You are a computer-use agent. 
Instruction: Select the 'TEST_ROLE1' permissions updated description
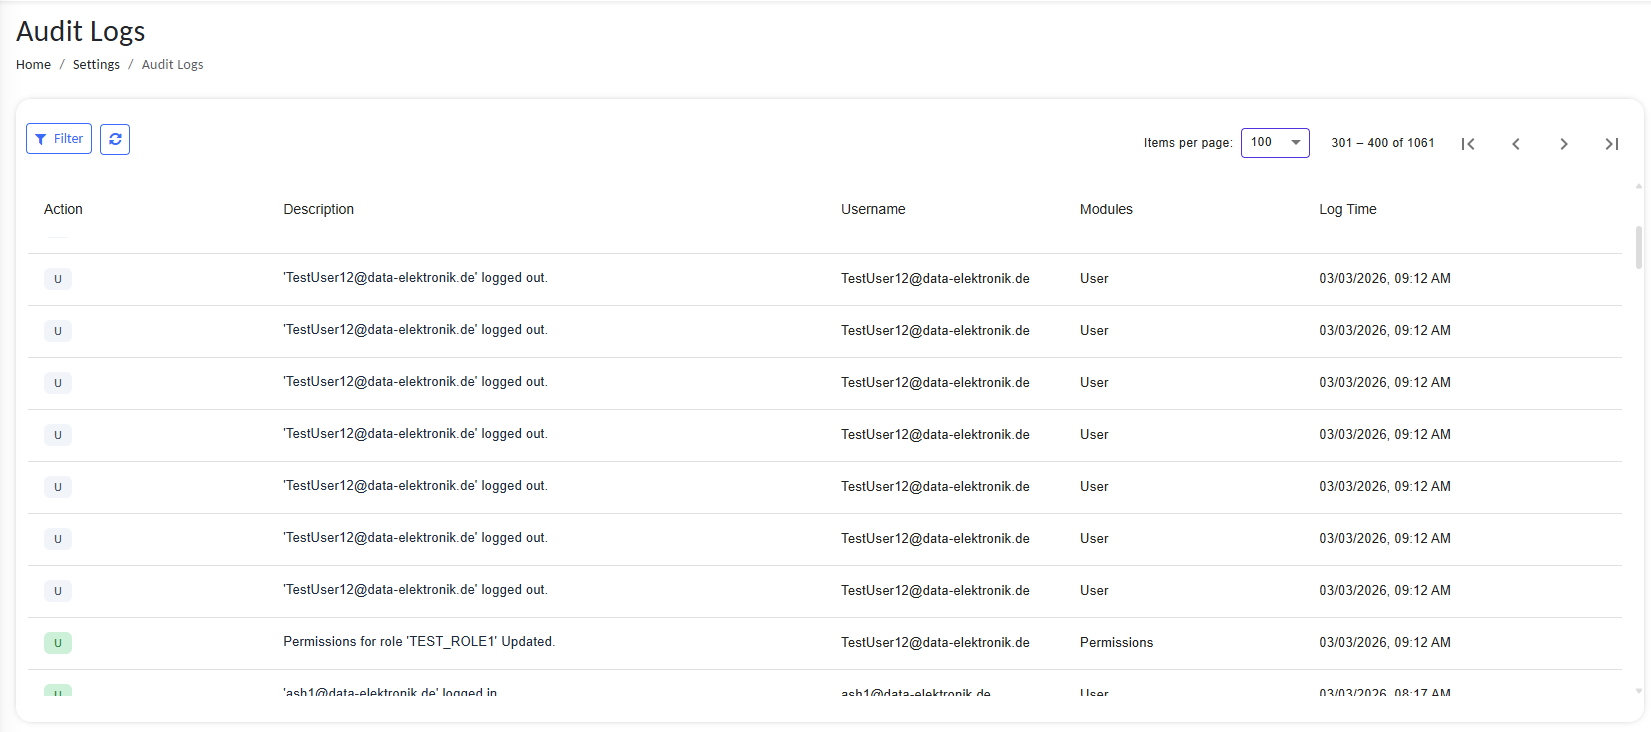click(419, 642)
